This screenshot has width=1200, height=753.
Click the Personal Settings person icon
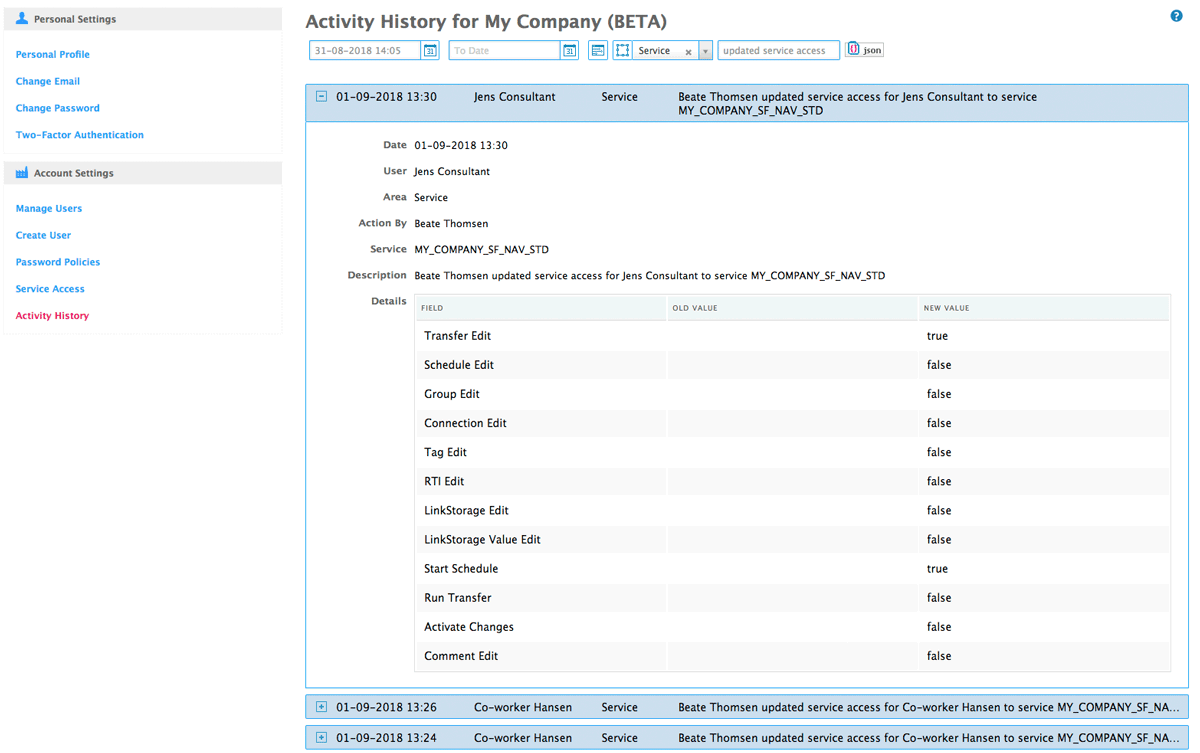22,18
